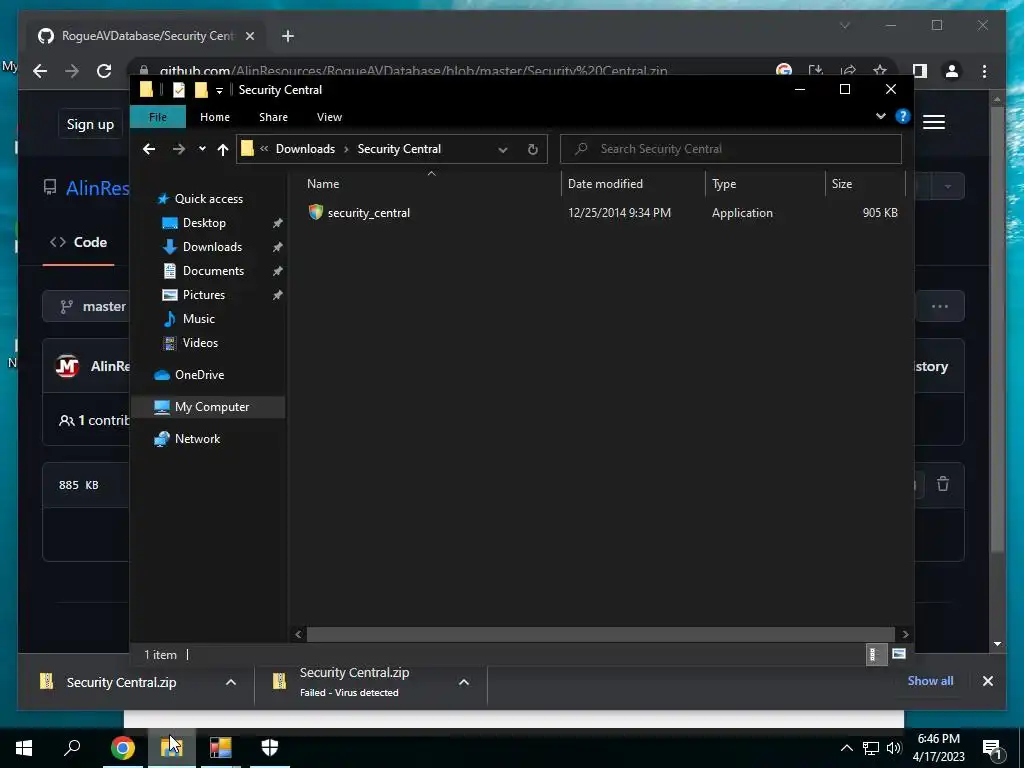
Task: Click the share icon in Chrome address bar
Action: pyautogui.click(x=848, y=71)
